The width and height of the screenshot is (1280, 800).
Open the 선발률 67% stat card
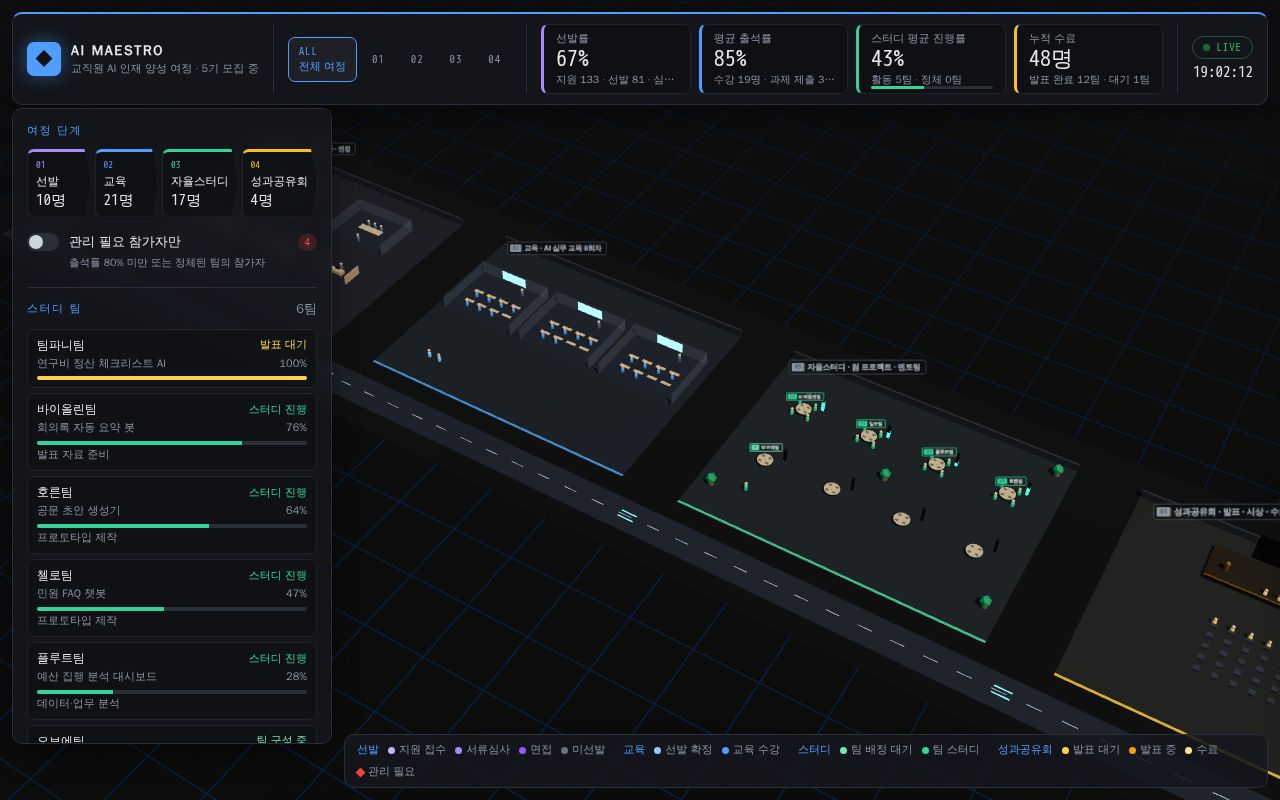pyautogui.click(x=616, y=59)
